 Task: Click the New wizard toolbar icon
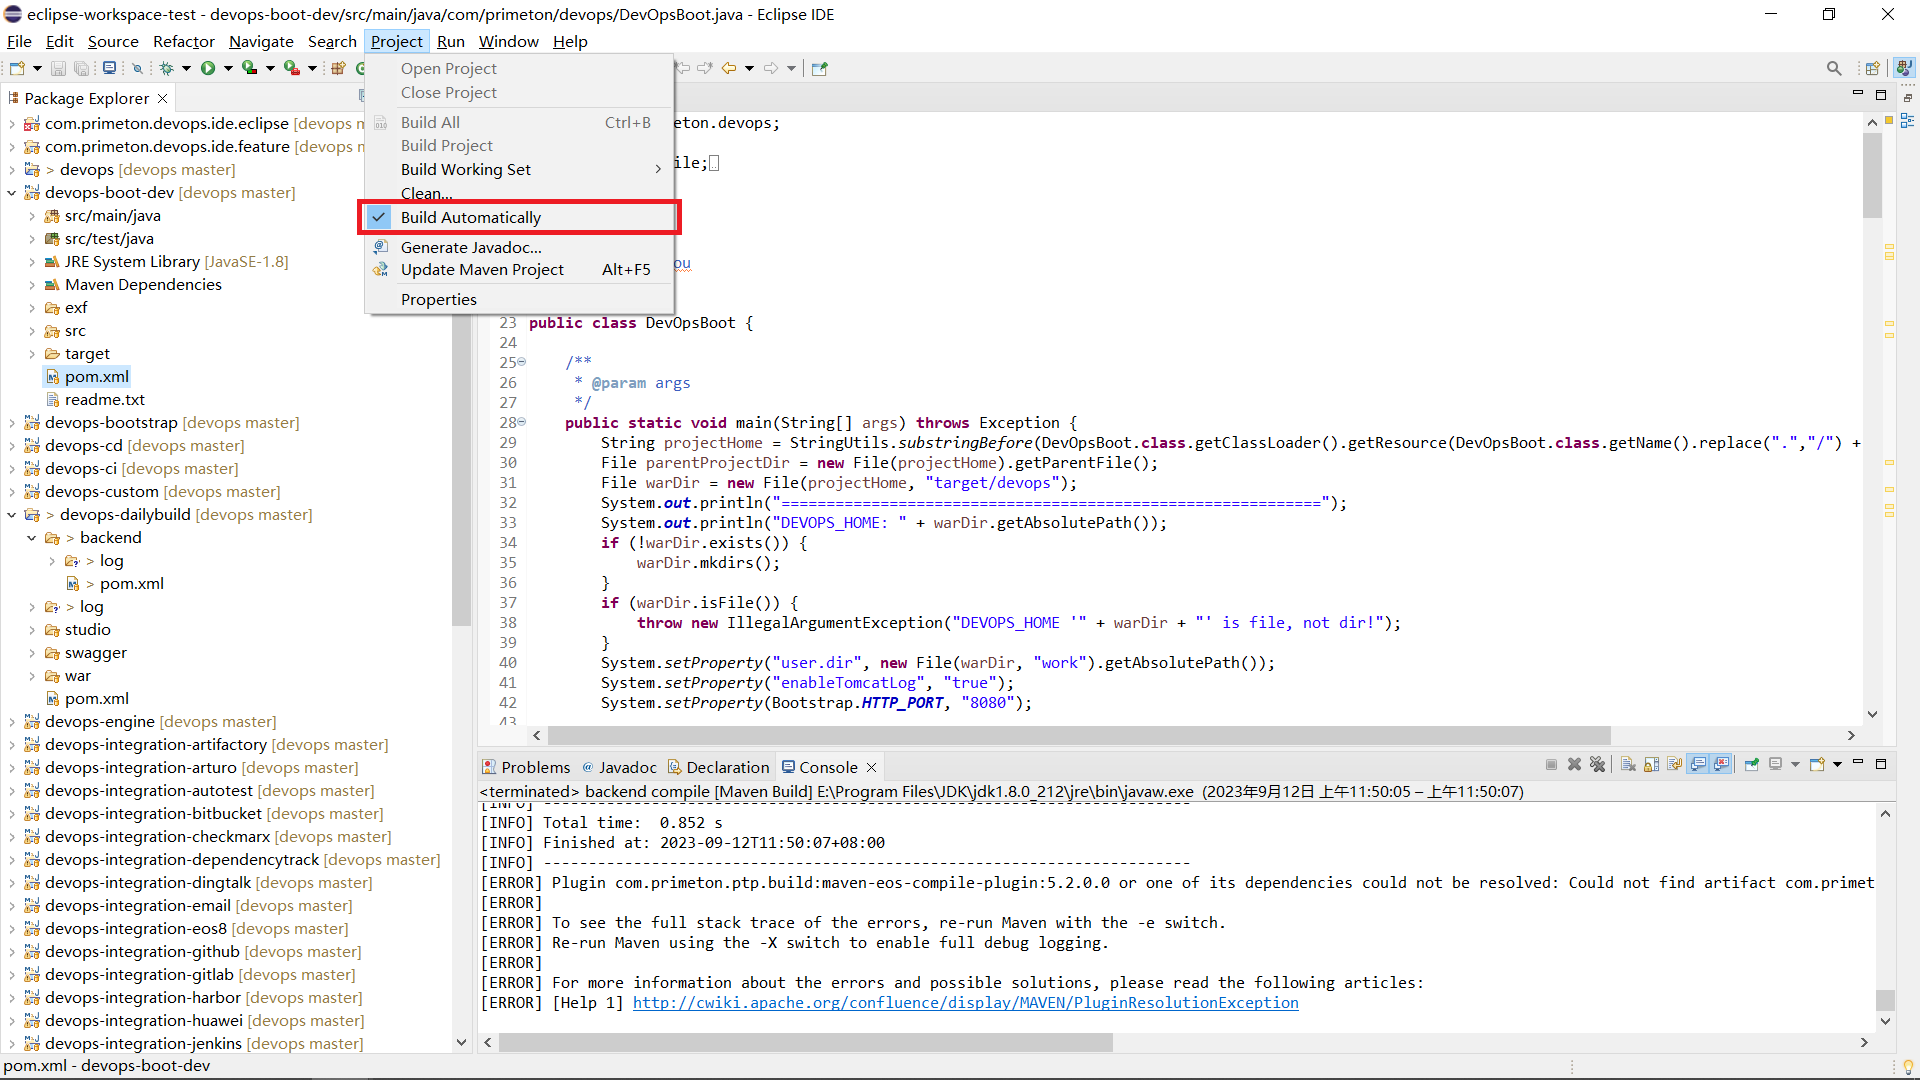click(x=17, y=68)
